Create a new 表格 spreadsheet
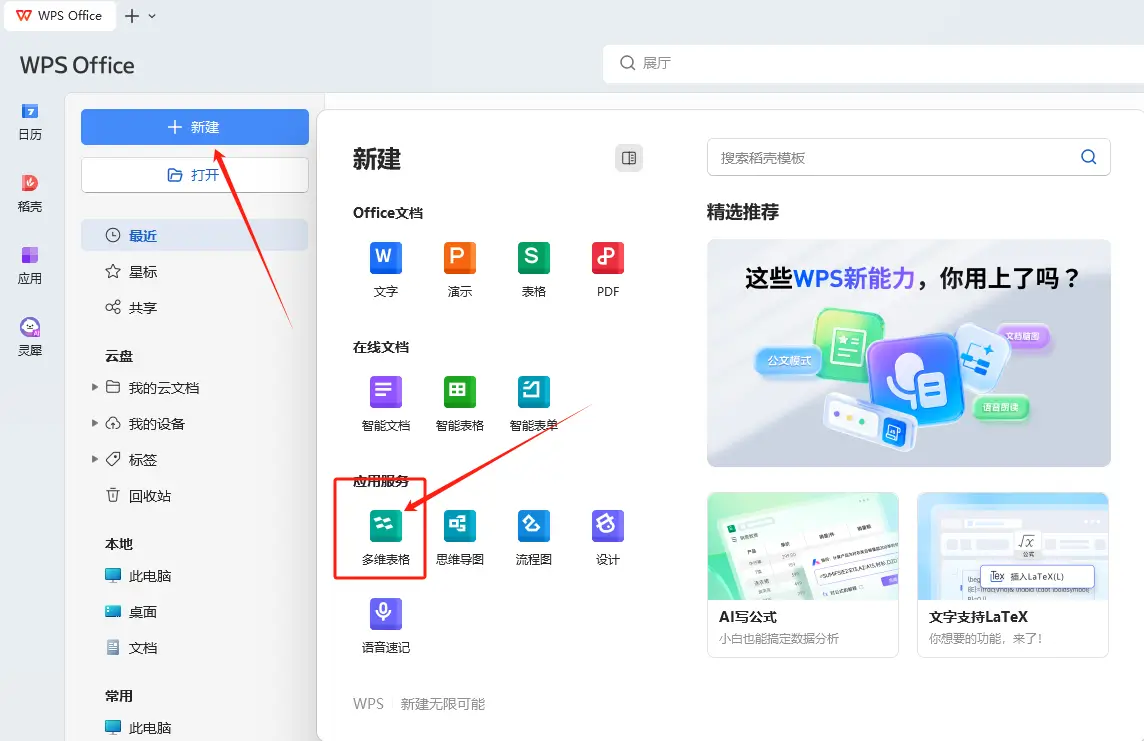Image resolution: width=1144 pixels, height=741 pixels. [533, 270]
